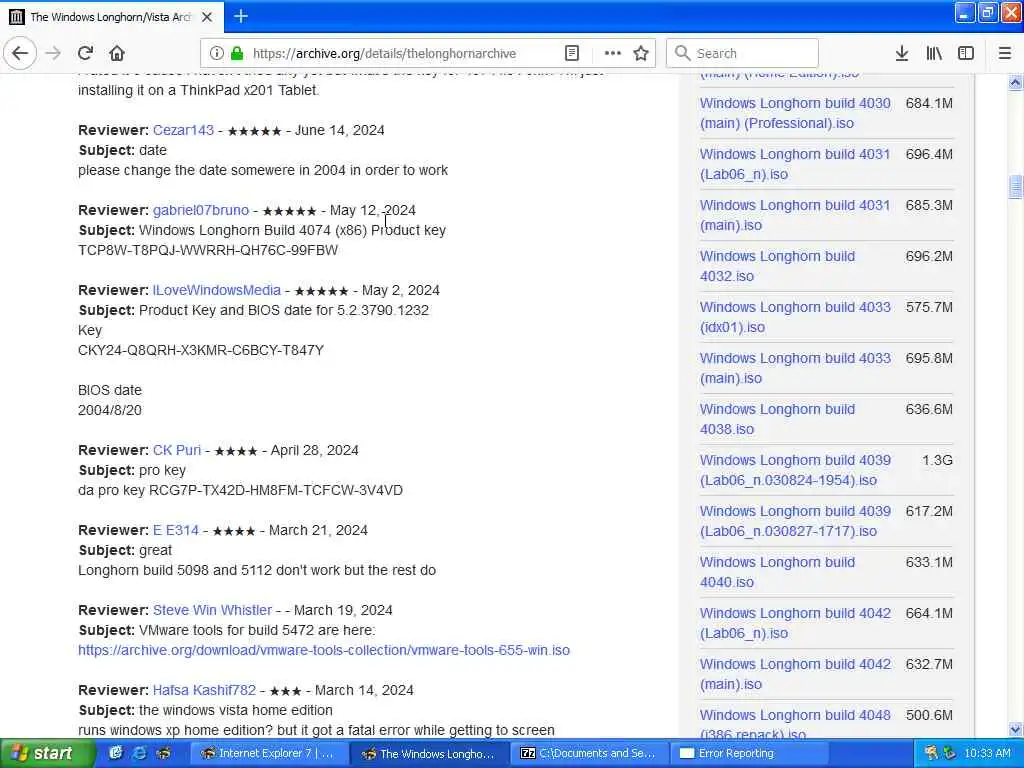Image resolution: width=1024 pixels, height=768 pixels.
Task: Click the forward navigation arrow
Action: point(54,53)
